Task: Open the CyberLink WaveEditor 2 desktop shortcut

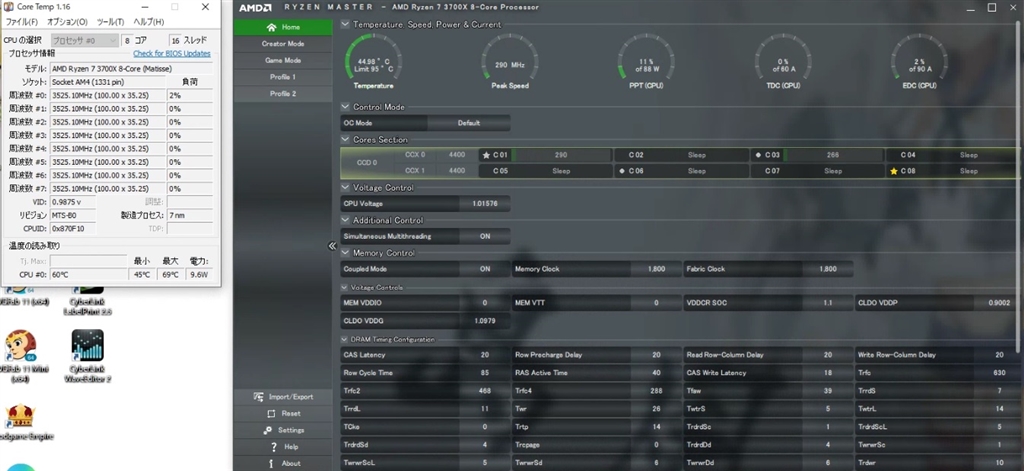Action: [x=87, y=357]
